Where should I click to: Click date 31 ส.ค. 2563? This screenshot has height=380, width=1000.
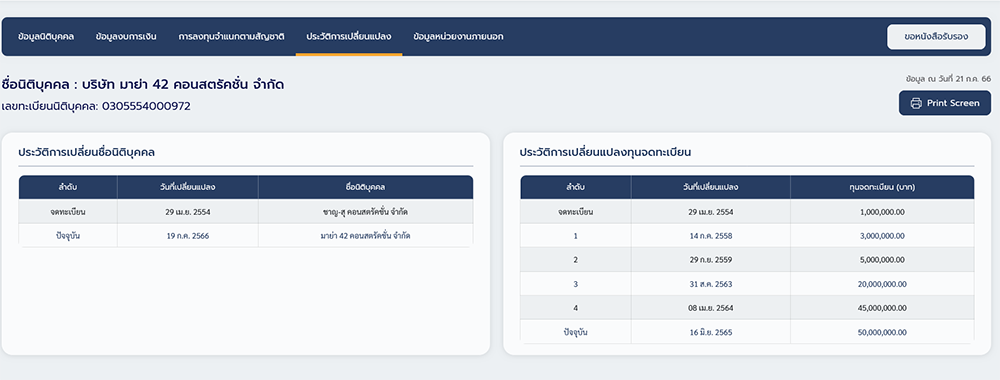click(710, 284)
